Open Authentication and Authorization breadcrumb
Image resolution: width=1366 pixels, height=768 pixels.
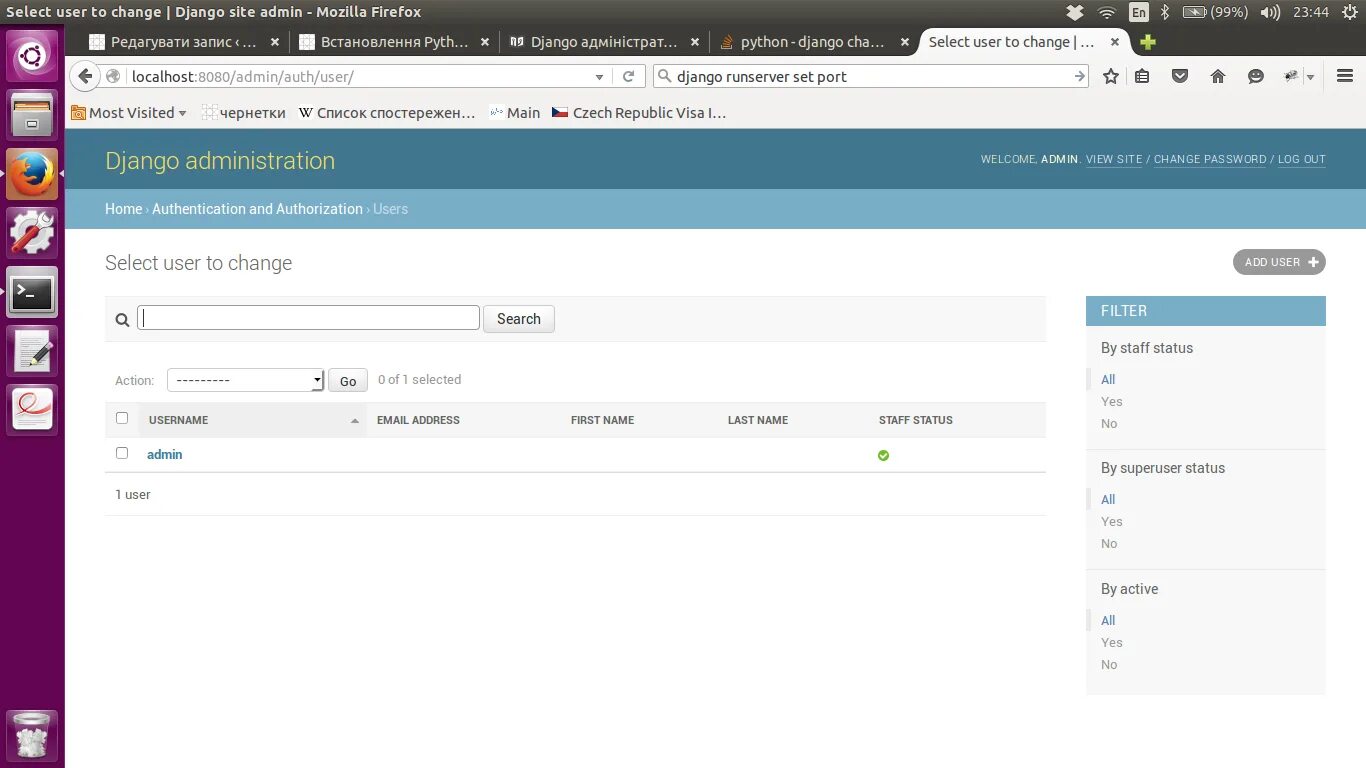click(x=257, y=209)
